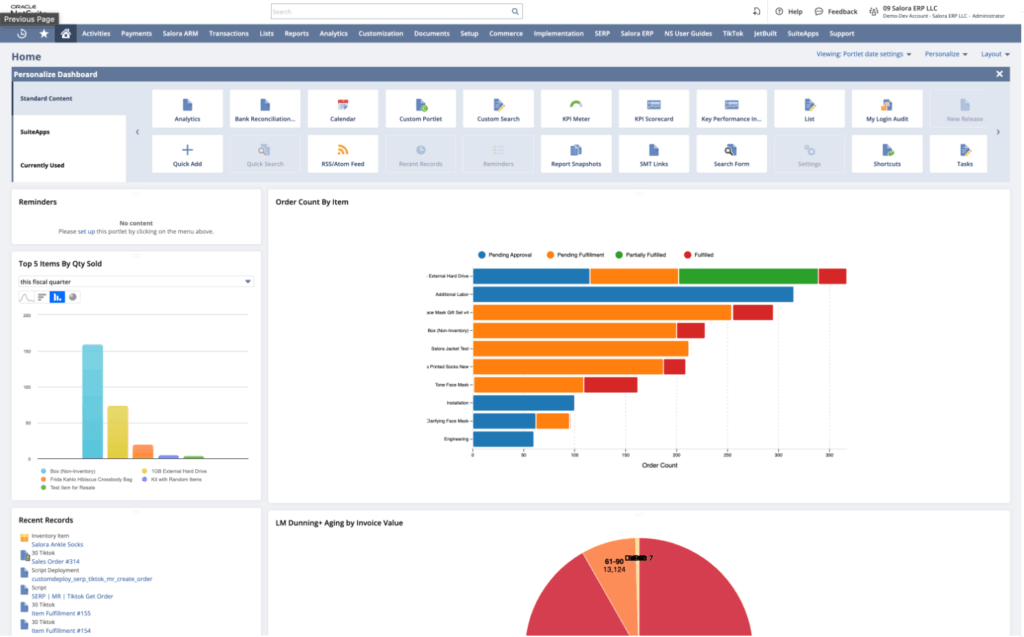Expand the Personalize dropdown
Image resolution: width=1024 pixels, height=637 pixels.
946,54
